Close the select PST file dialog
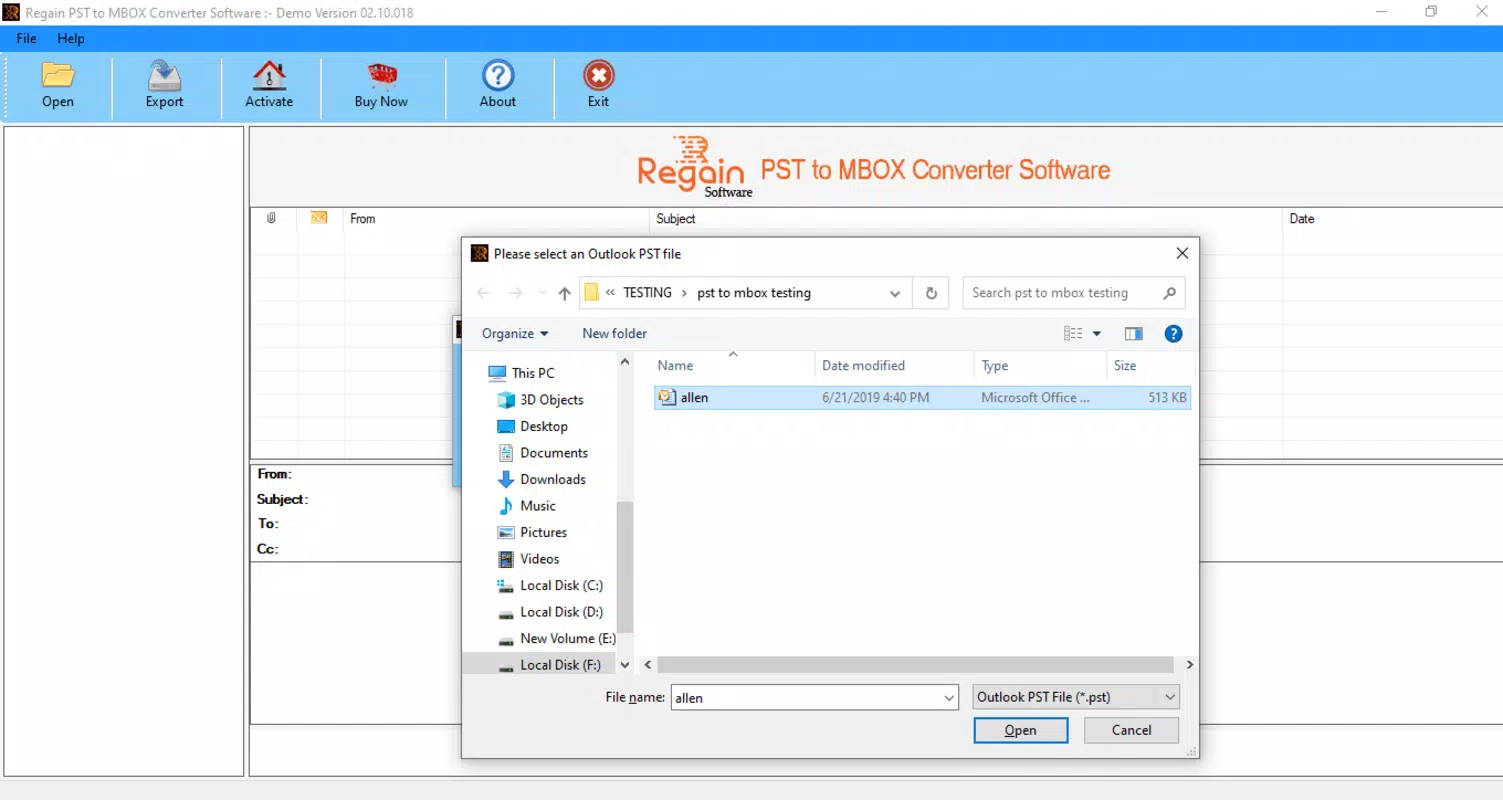Viewport: 1503px width, 800px height. pyautogui.click(x=1182, y=254)
